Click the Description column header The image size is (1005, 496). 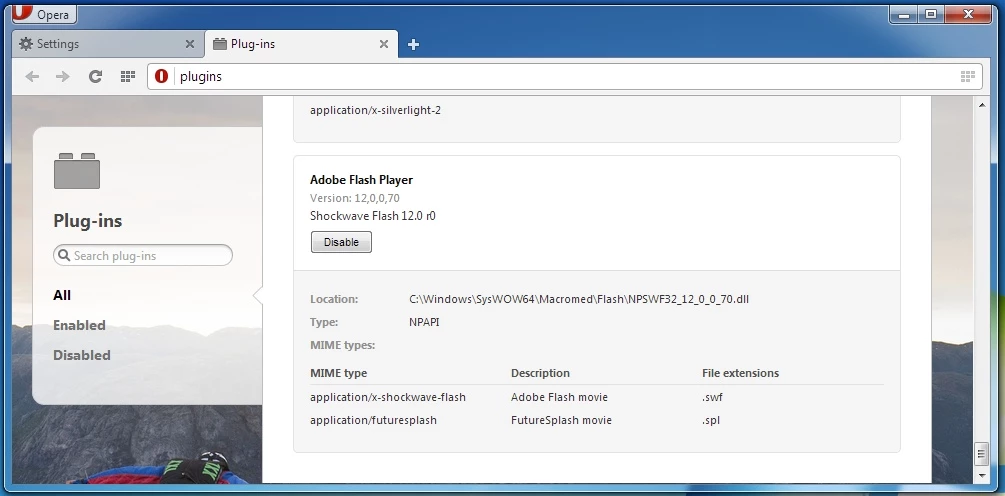coord(540,373)
